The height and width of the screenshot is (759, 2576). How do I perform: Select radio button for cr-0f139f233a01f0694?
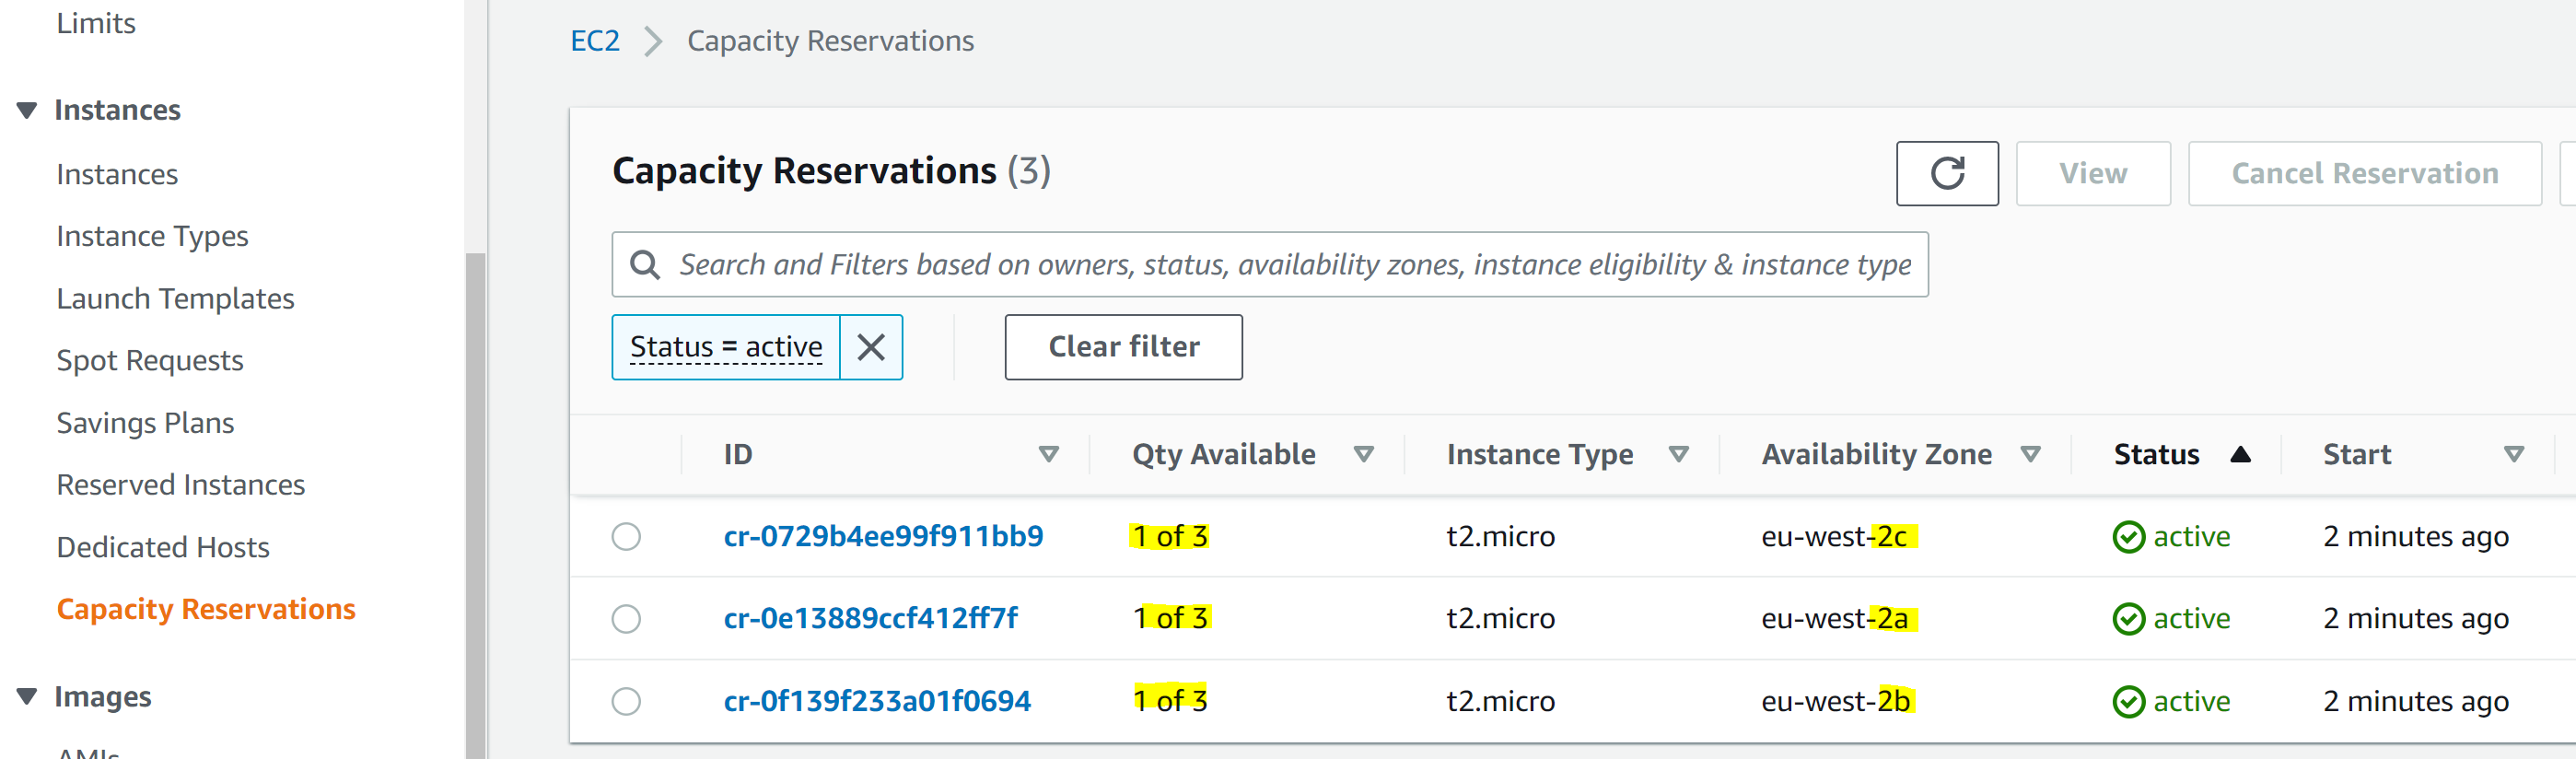pyautogui.click(x=626, y=701)
